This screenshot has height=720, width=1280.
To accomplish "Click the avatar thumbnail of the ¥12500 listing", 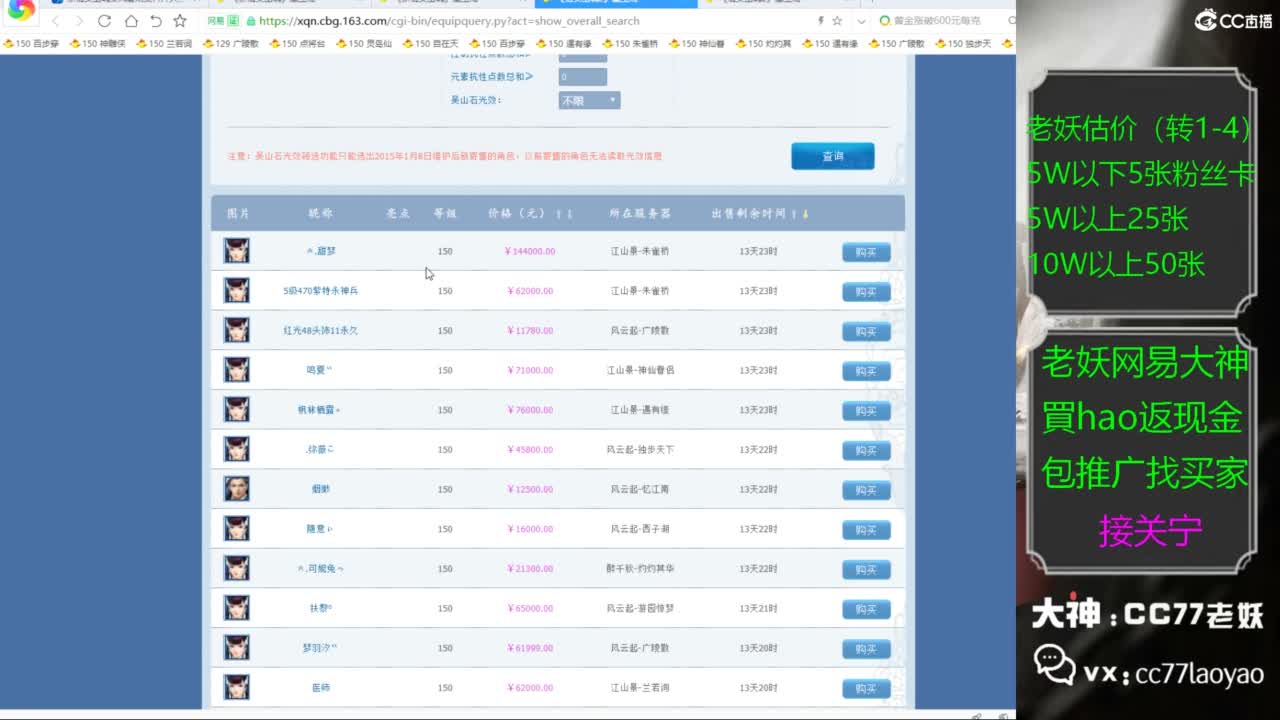I will (x=236, y=489).
